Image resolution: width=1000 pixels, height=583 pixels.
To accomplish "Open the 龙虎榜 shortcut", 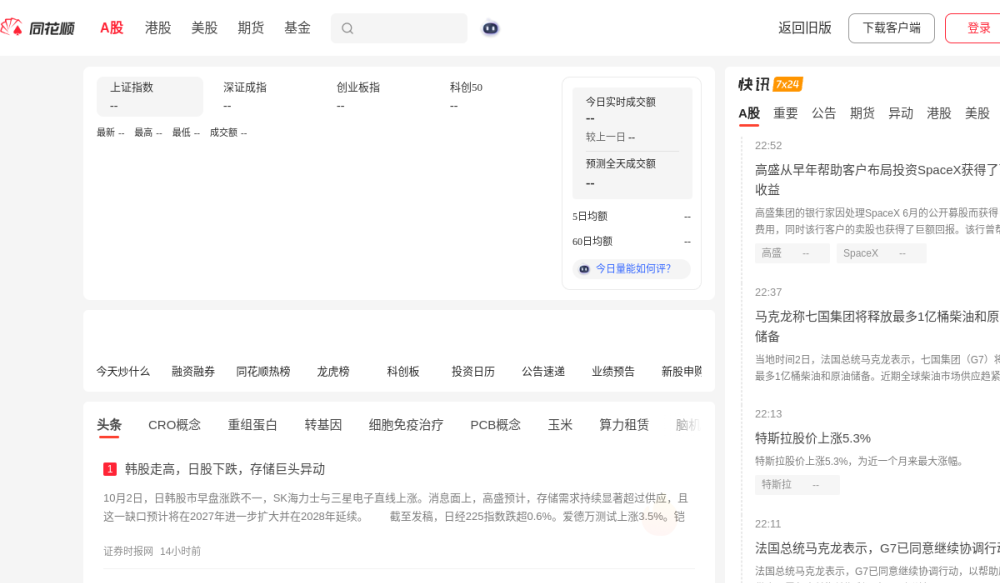I will [x=333, y=372].
